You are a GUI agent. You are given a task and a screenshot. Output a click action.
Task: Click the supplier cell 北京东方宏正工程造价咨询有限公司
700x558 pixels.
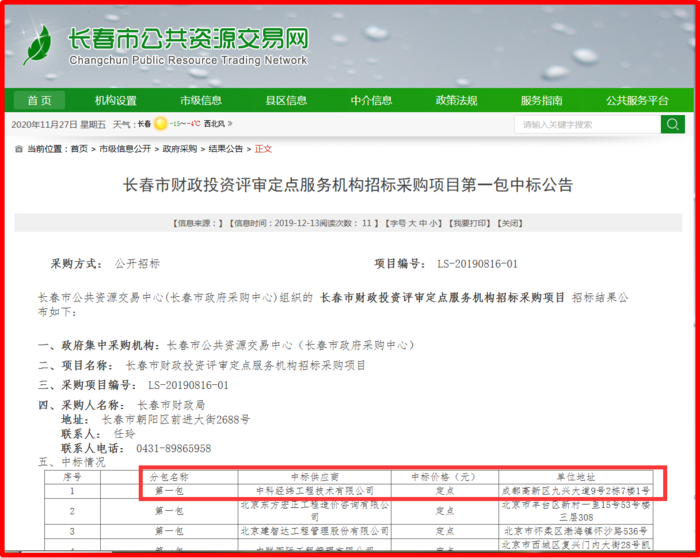[x=314, y=511]
